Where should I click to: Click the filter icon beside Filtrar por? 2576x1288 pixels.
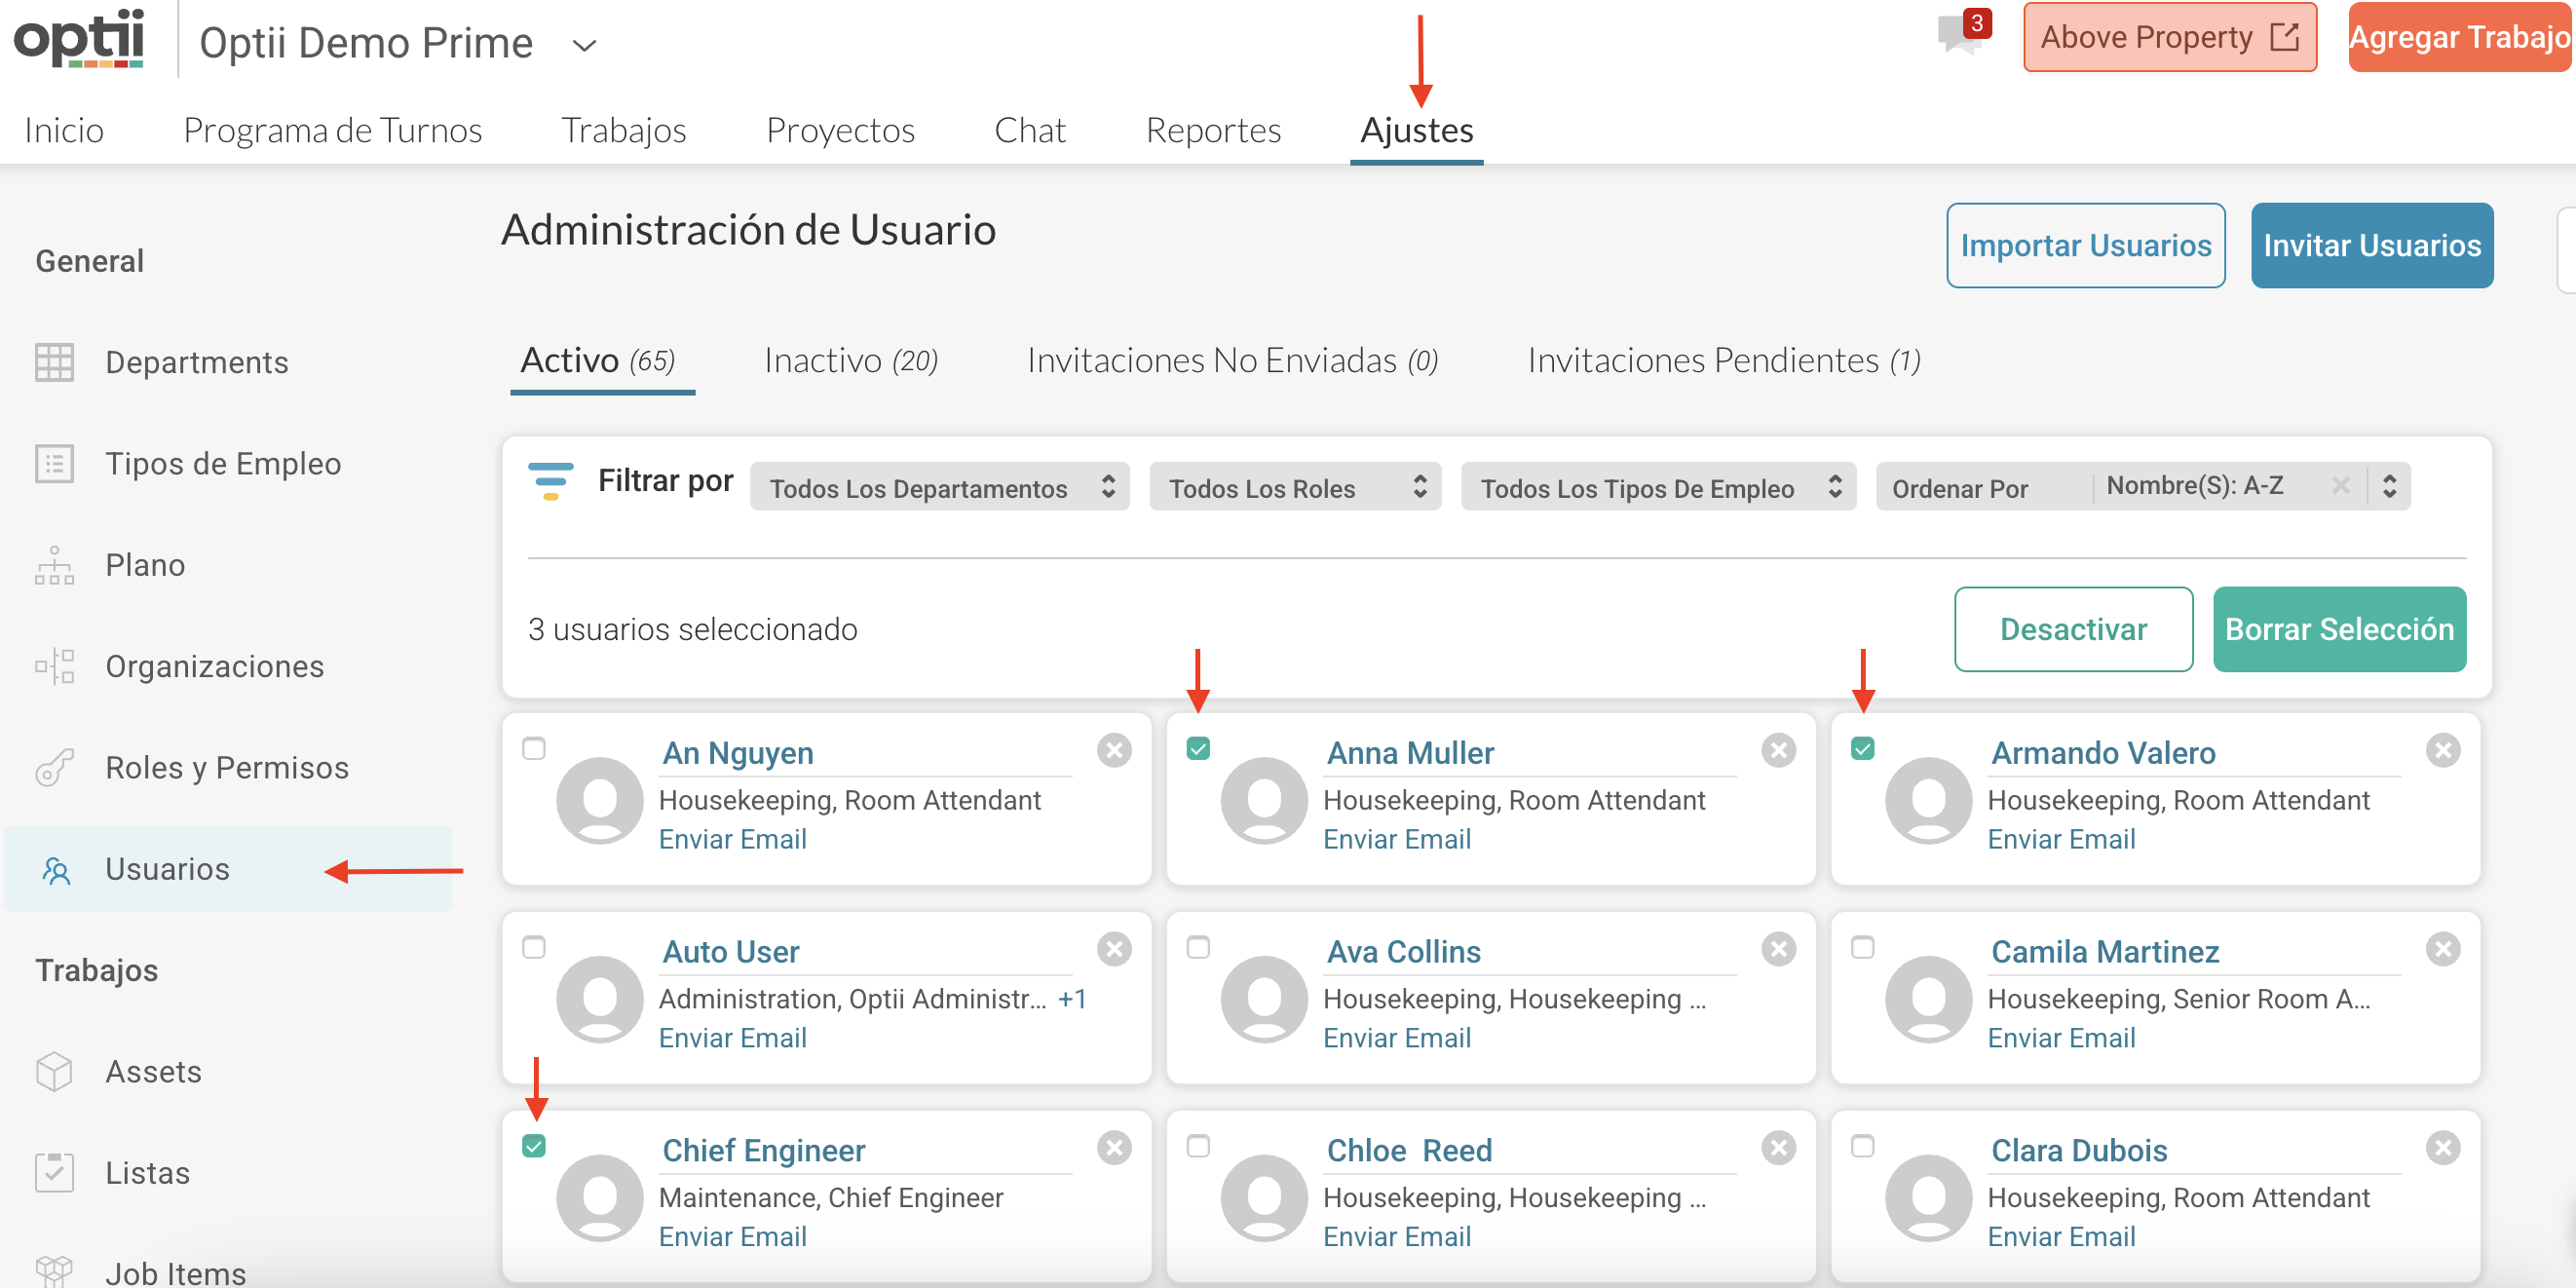550,481
